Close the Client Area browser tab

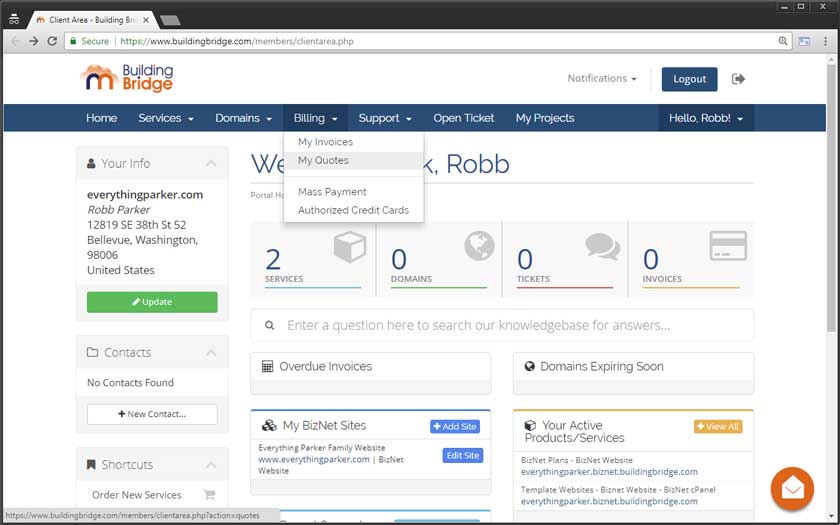[x=146, y=20]
